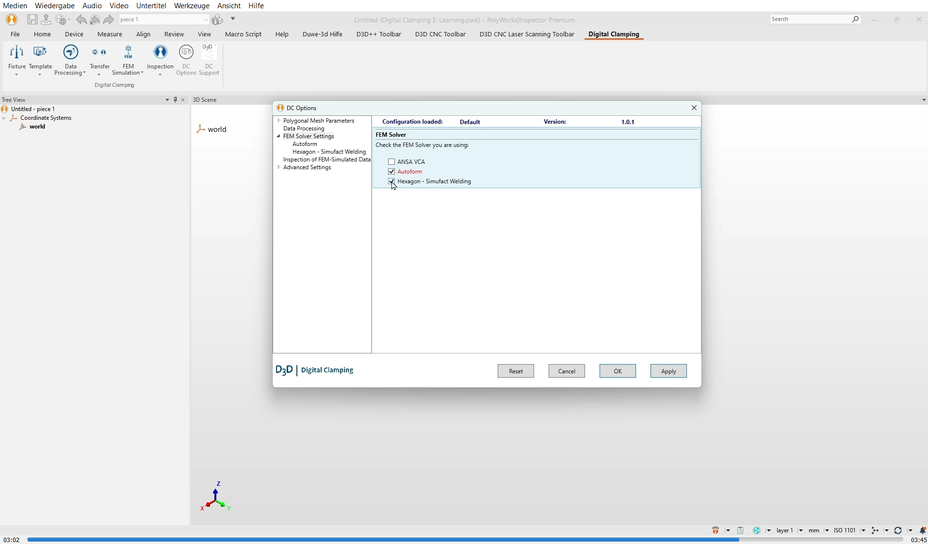Uncheck the Autoform solver checkbox
Image resolution: width=928 pixels, height=544 pixels.
coord(391,172)
